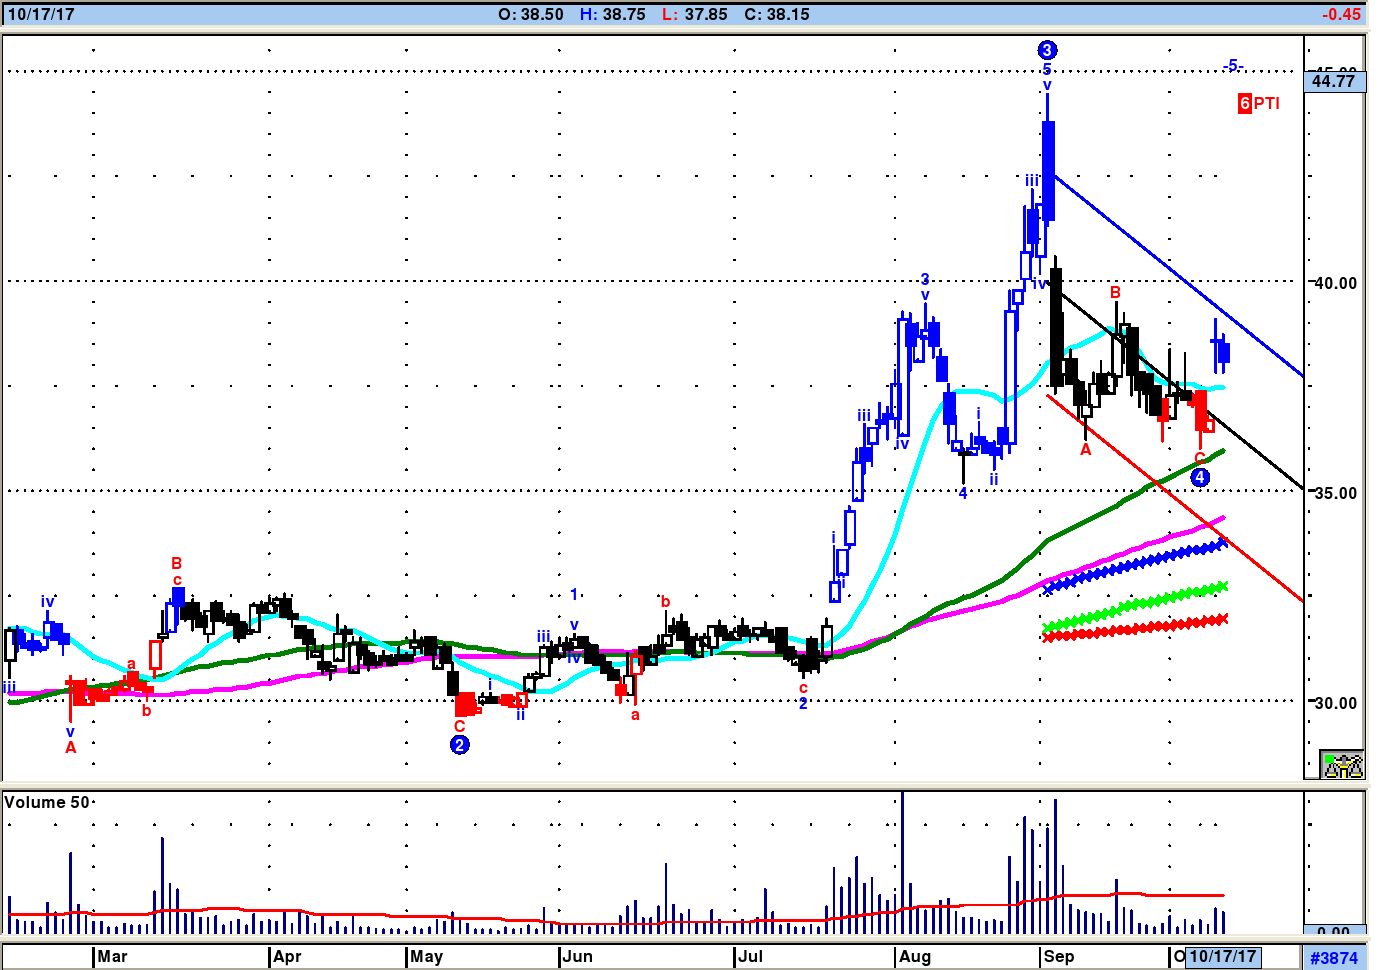Click the Volume 50 panel title
The height and width of the screenshot is (970, 1400).
pos(46,802)
